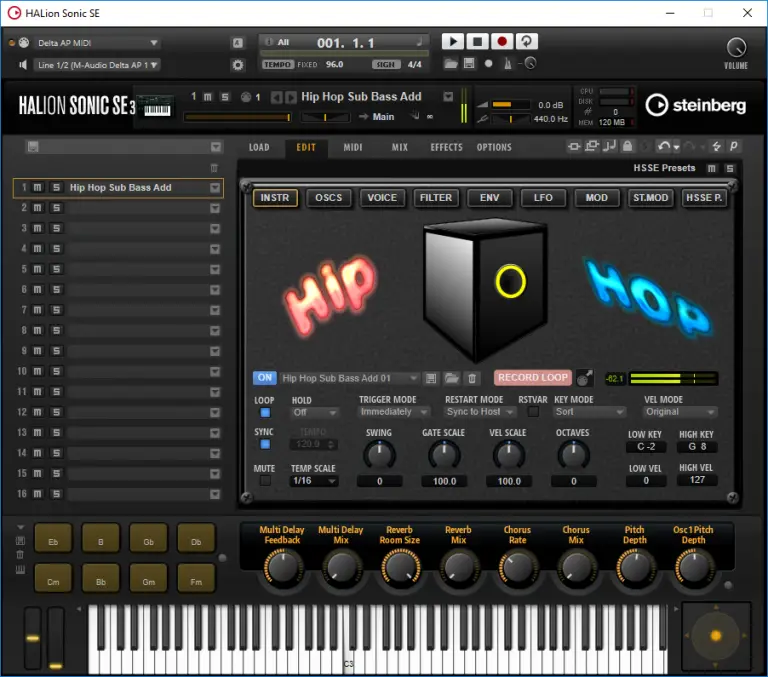Toggle the lock icon in the toolbar

pyautogui.click(x=627, y=146)
